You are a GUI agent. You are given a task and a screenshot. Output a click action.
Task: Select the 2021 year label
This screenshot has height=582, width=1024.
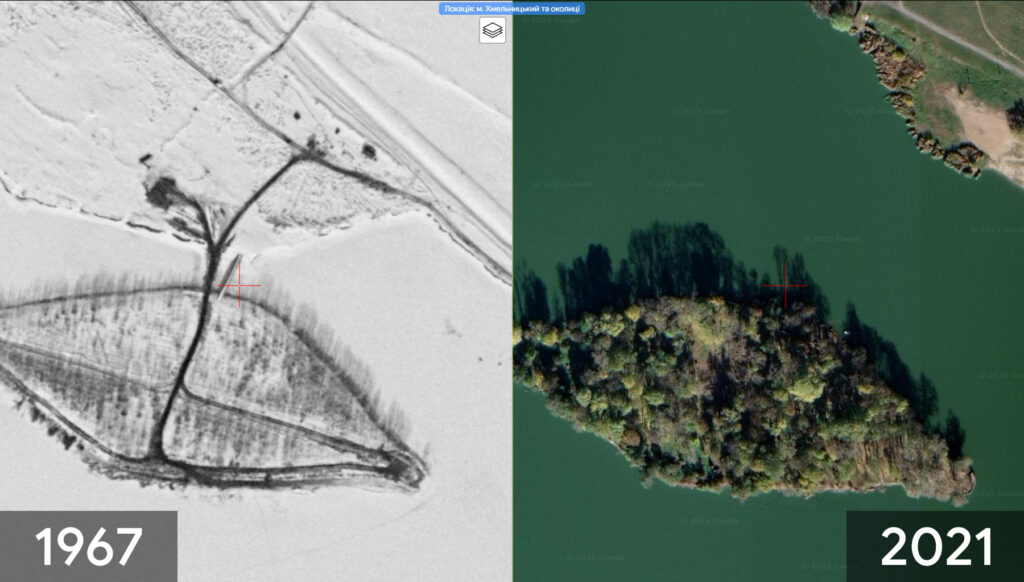pyautogui.click(x=935, y=547)
